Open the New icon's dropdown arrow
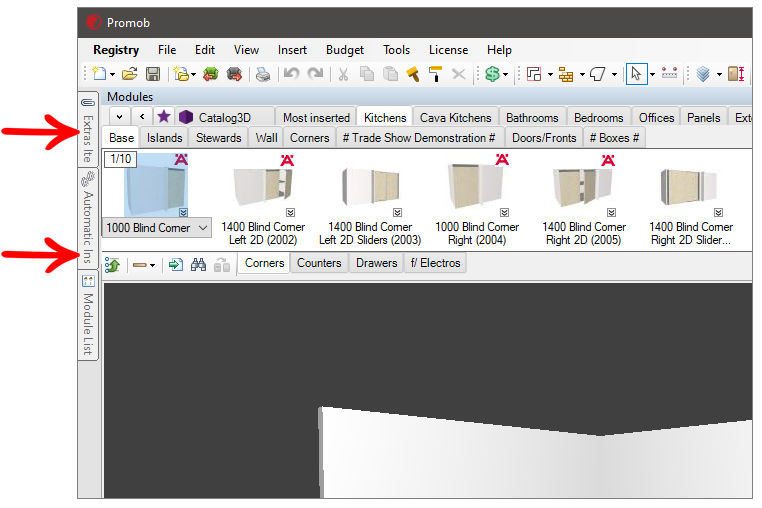The width and height of the screenshot is (762, 508). 112,74
